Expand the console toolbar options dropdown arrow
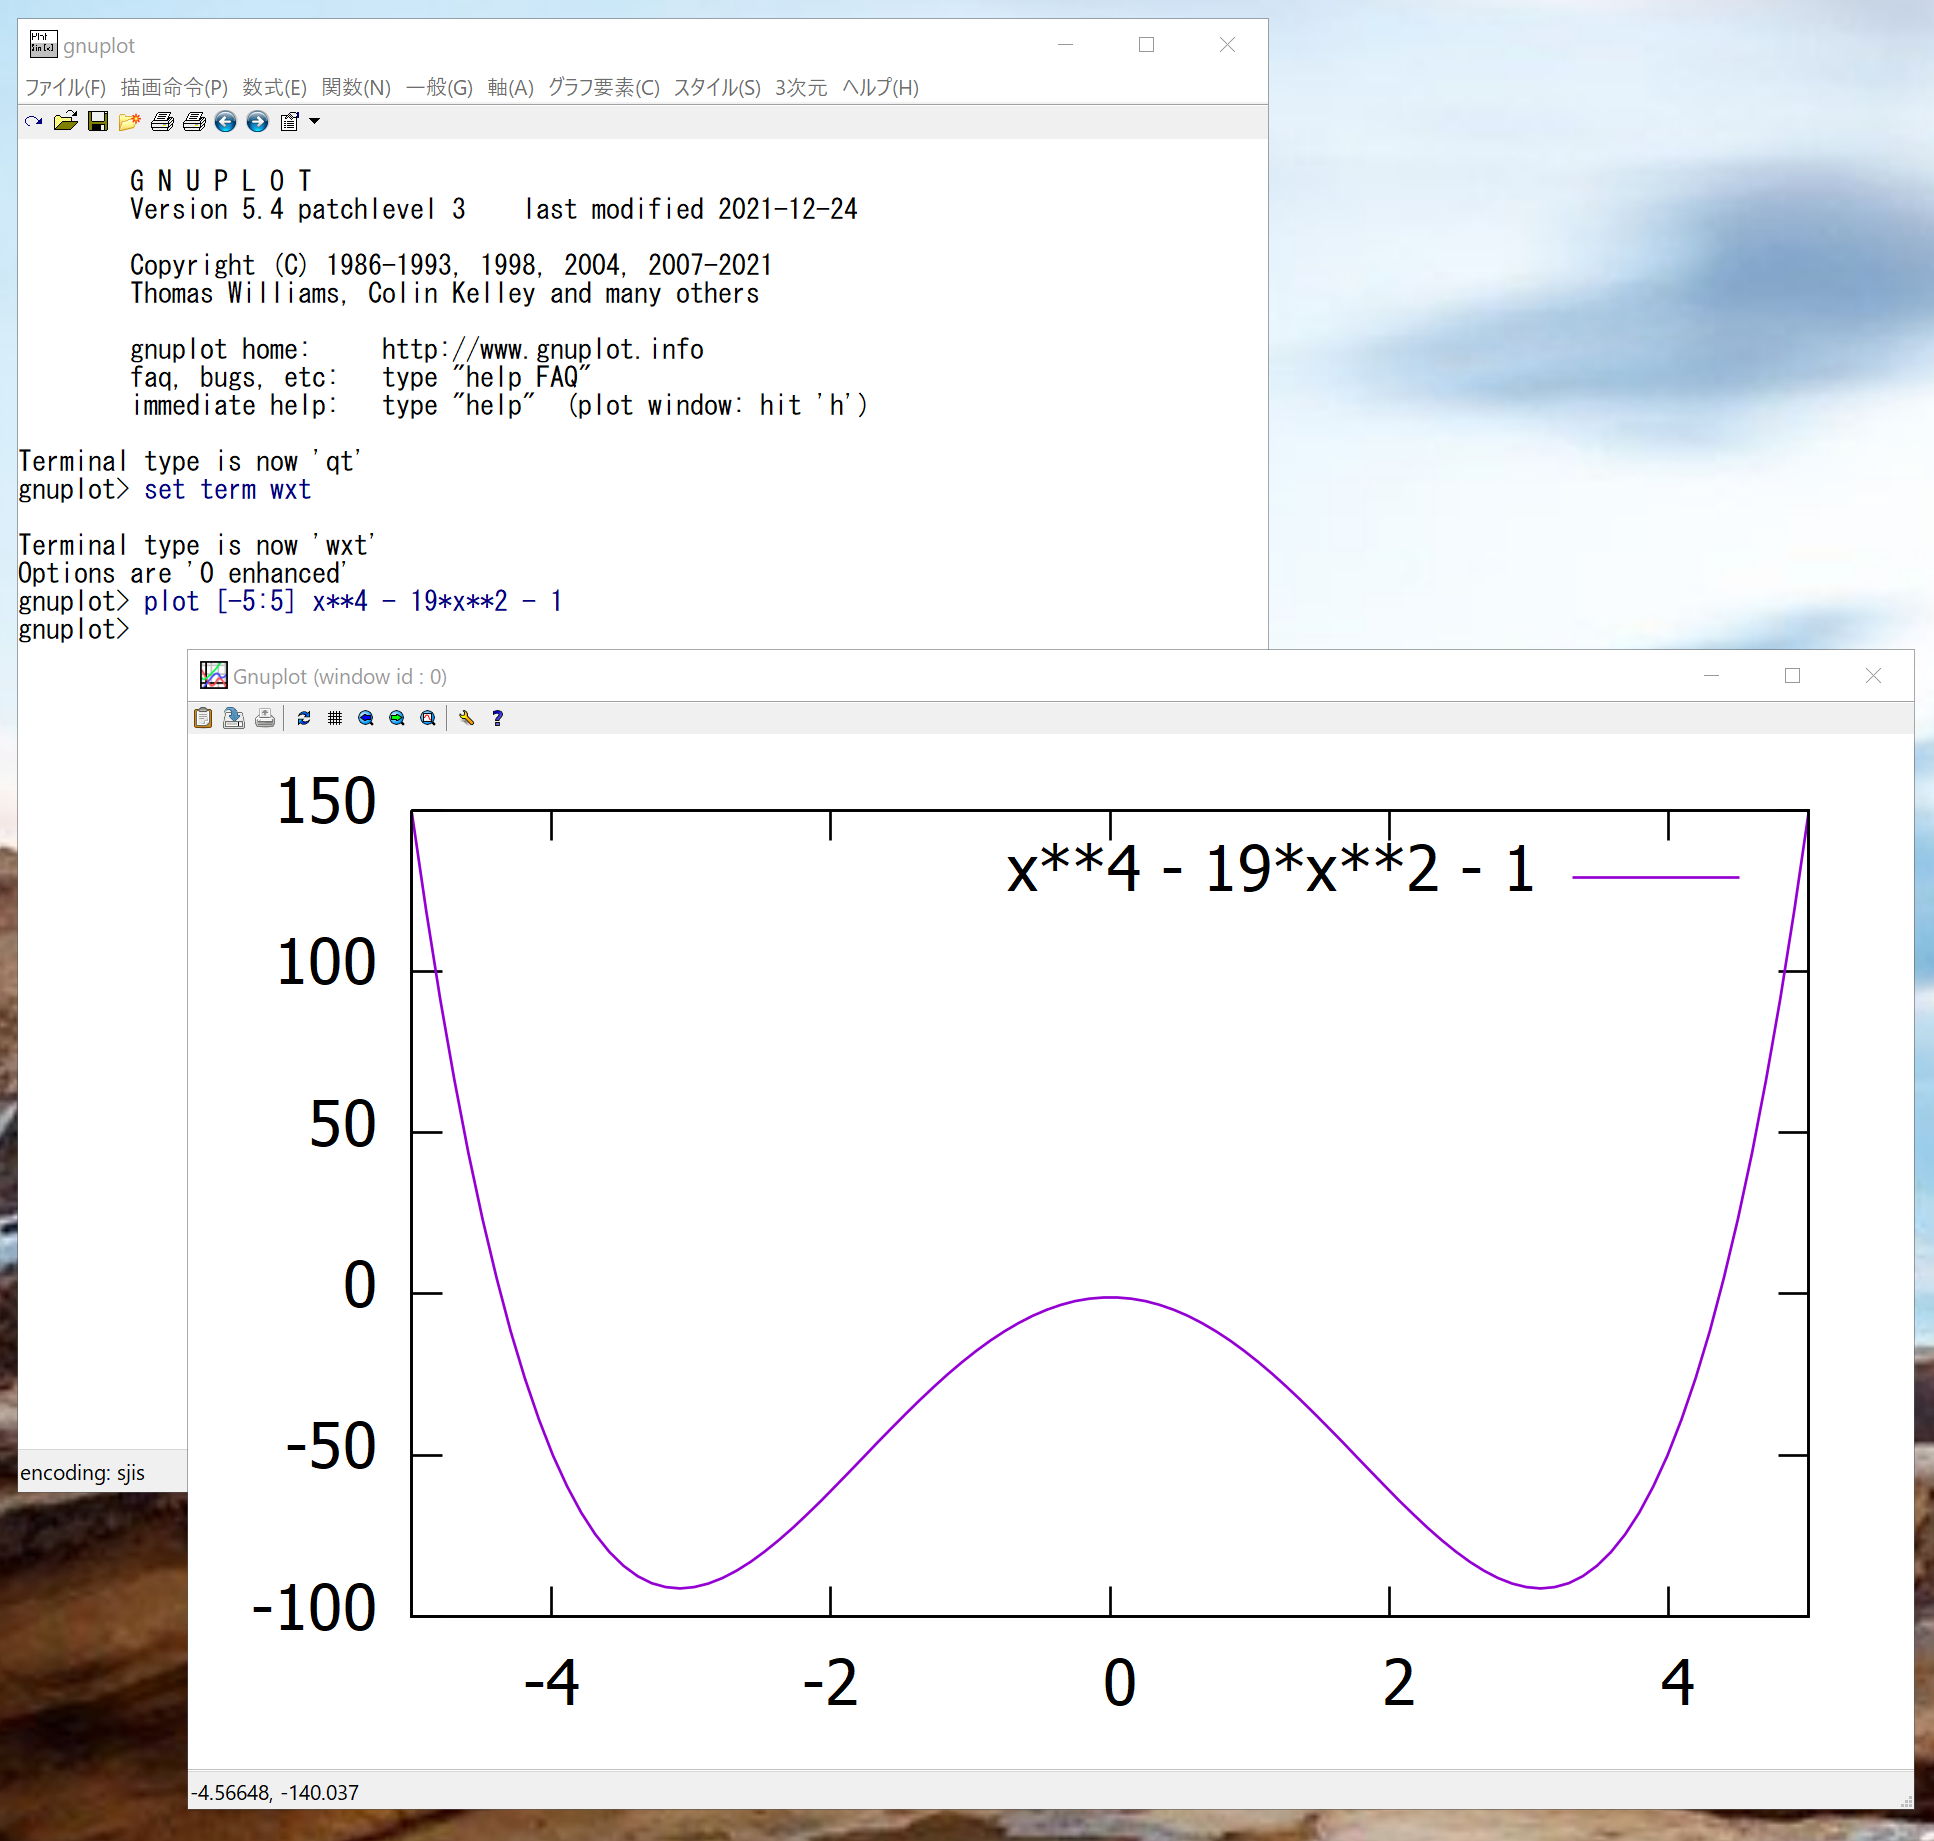Image resolution: width=1934 pixels, height=1841 pixels. pyautogui.click(x=314, y=122)
